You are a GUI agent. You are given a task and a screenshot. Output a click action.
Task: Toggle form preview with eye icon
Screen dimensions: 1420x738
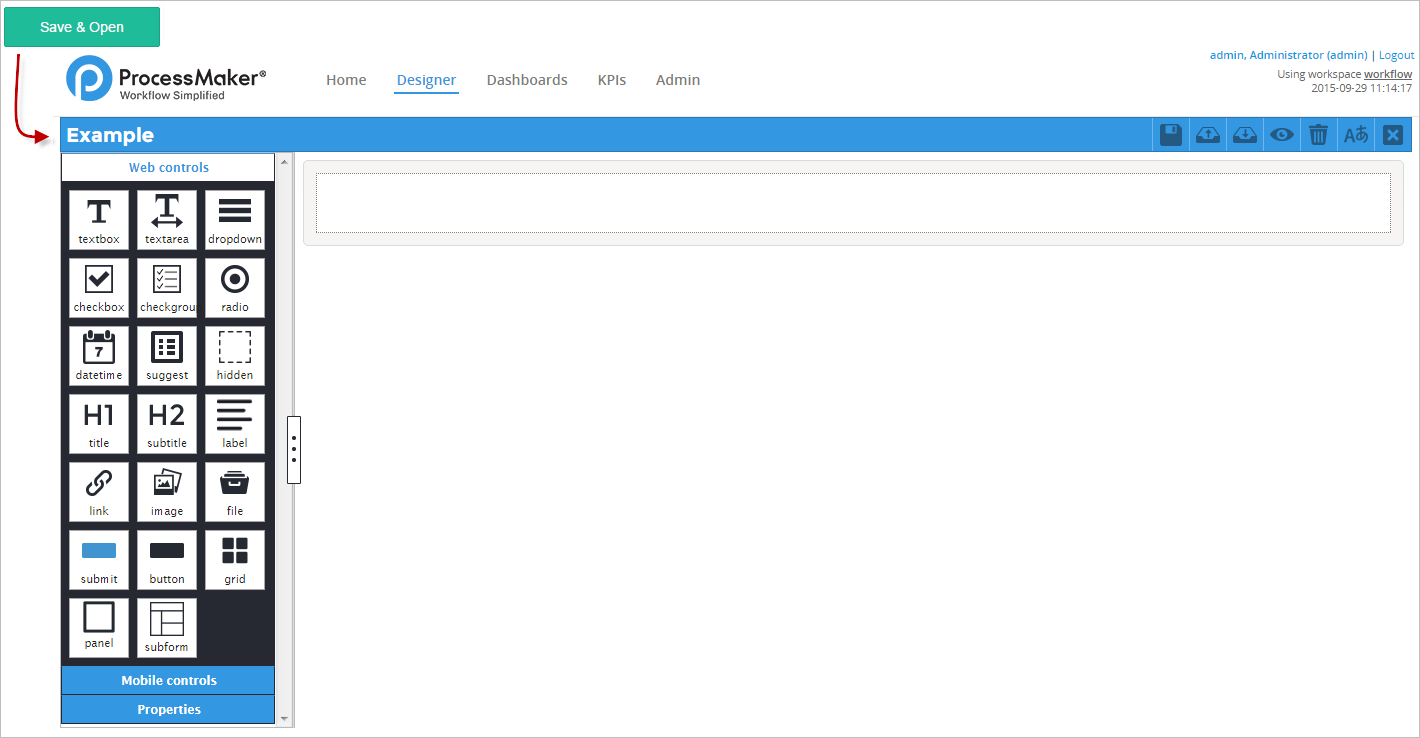point(1282,135)
